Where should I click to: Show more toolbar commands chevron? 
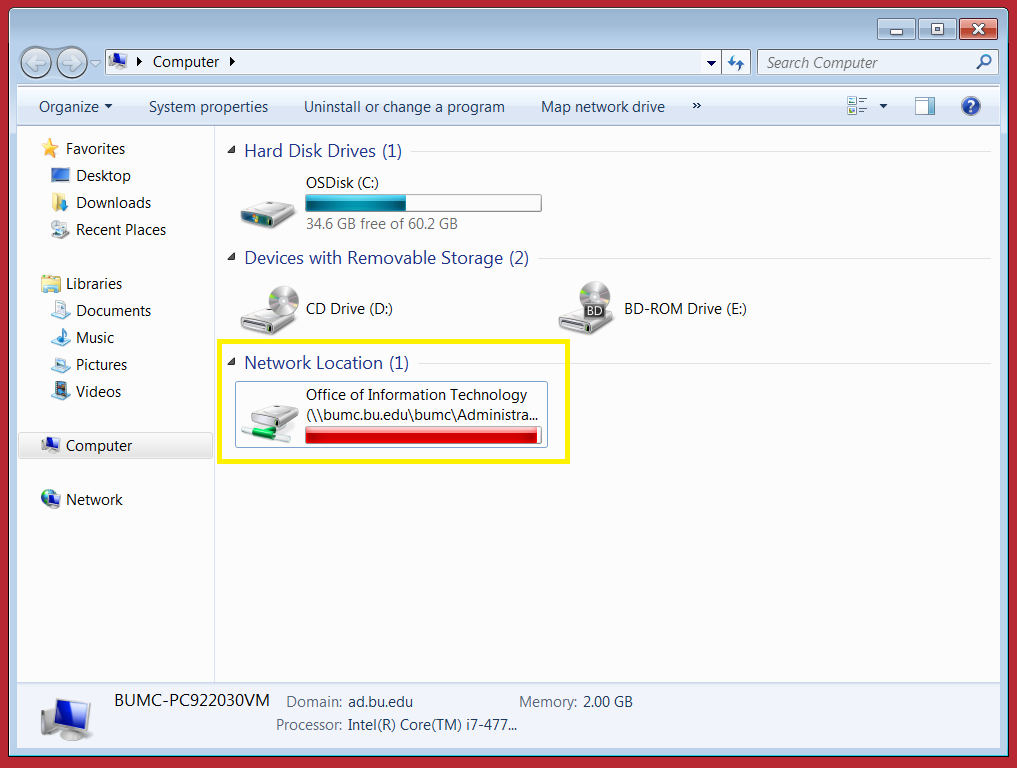point(697,106)
